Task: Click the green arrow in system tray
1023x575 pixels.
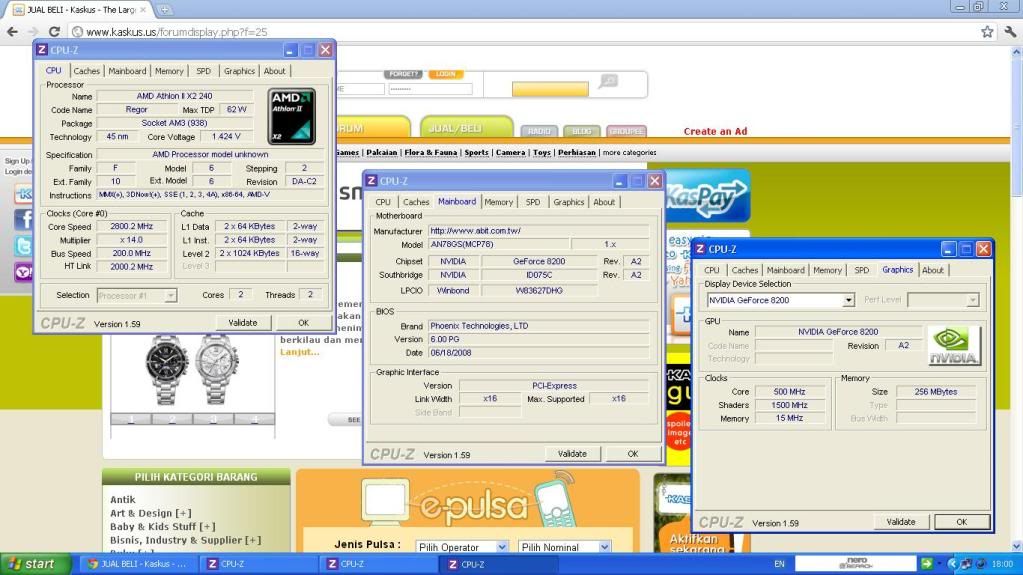Action: click(926, 563)
